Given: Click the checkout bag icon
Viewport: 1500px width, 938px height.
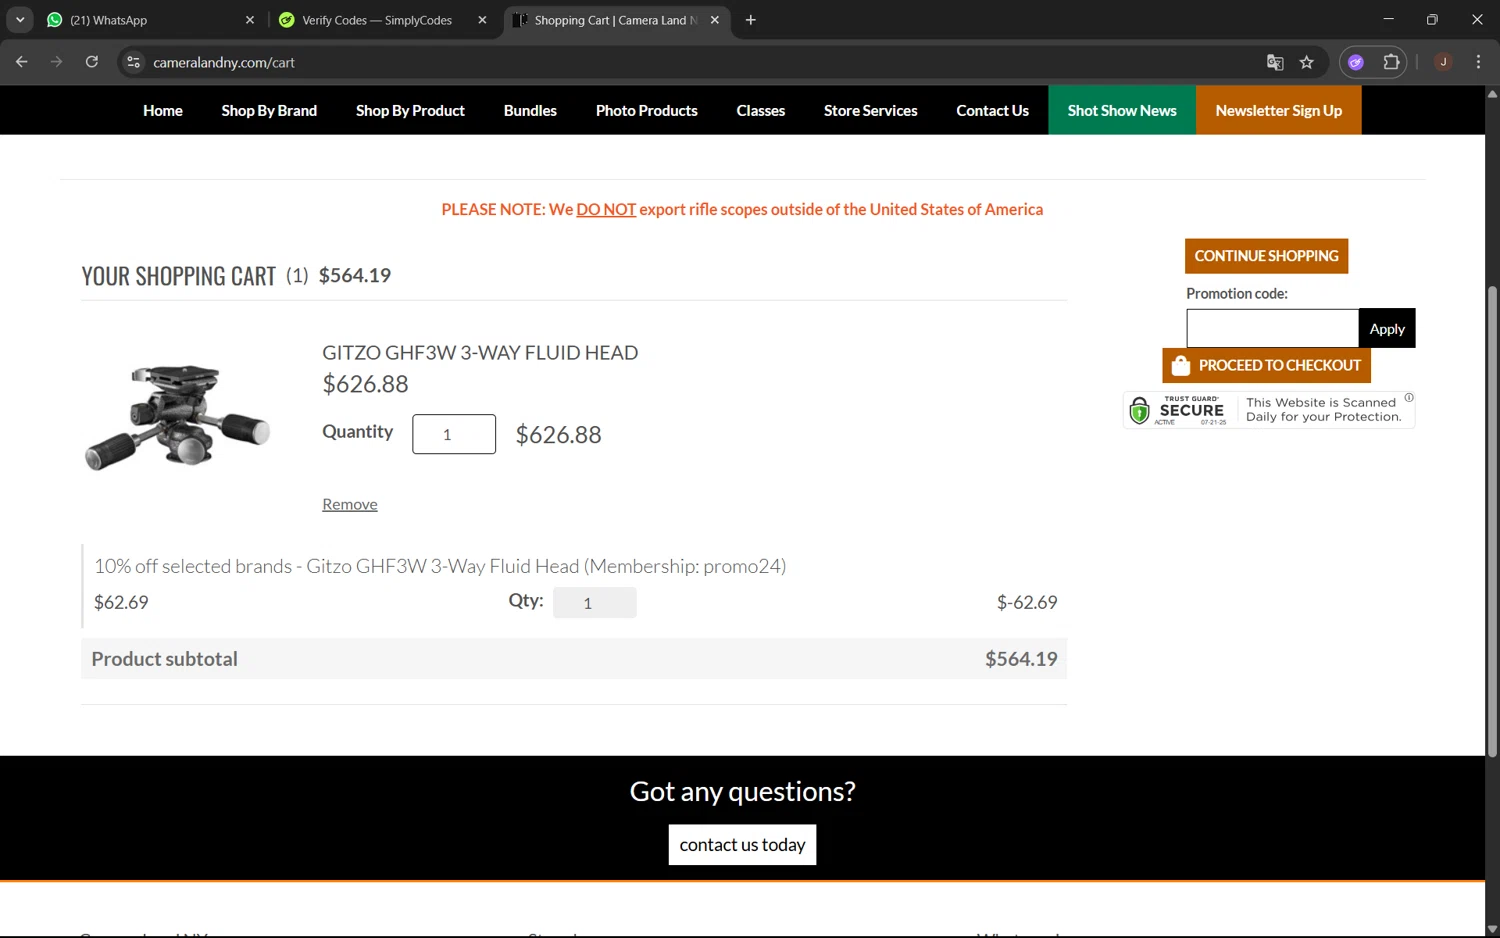Looking at the screenshot, I should click(x=1181, y=365).
